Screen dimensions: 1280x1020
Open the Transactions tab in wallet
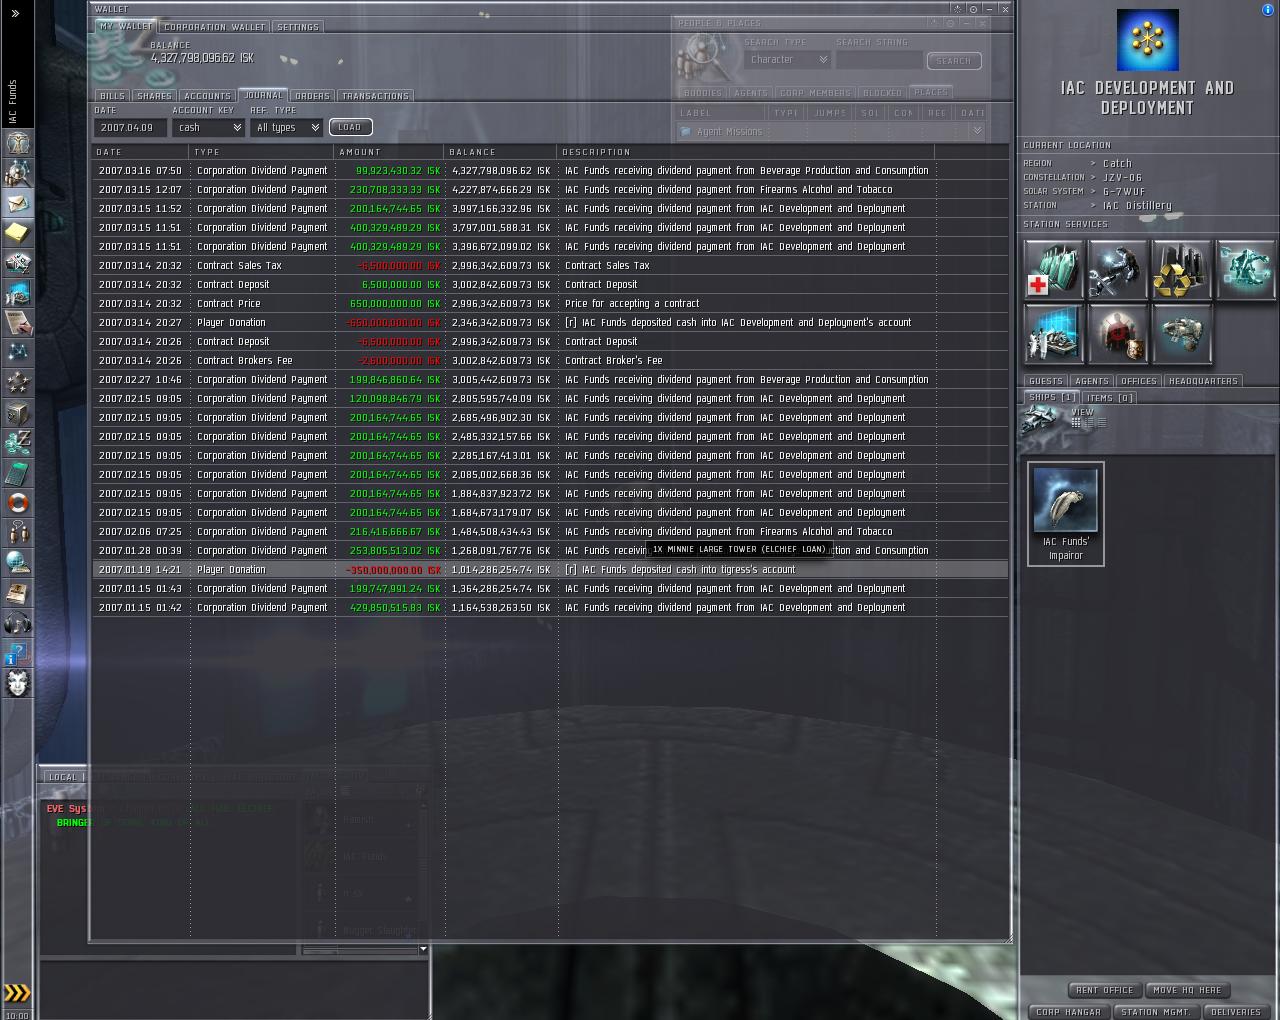(375, 96)
